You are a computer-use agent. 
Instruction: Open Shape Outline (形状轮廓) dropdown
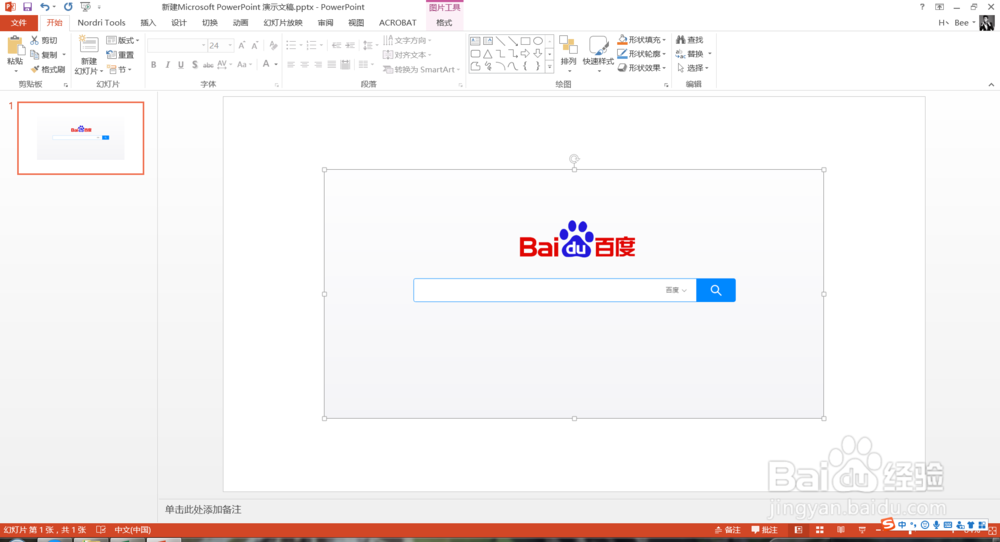point(642,54)
